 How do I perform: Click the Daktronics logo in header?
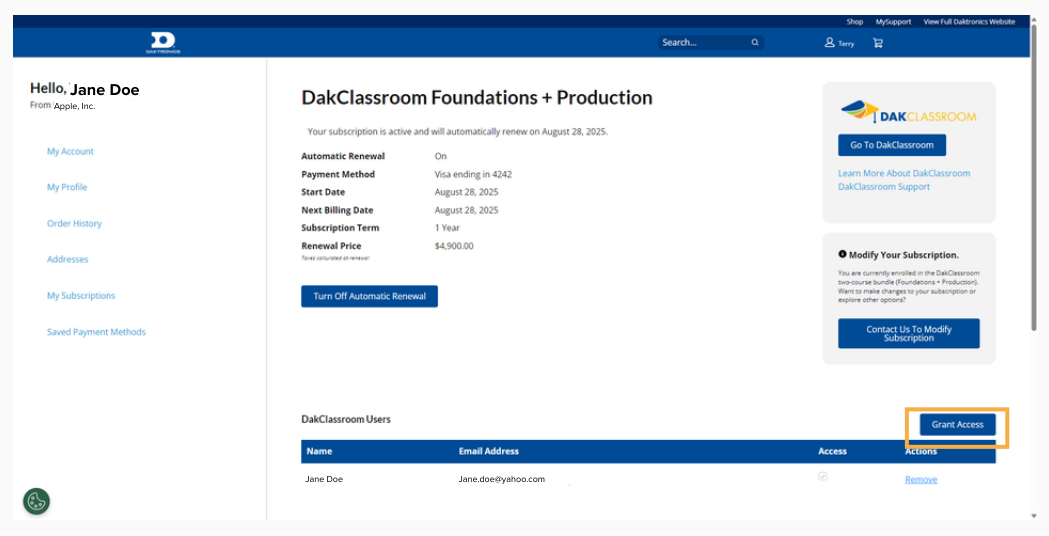click(164, 42)
